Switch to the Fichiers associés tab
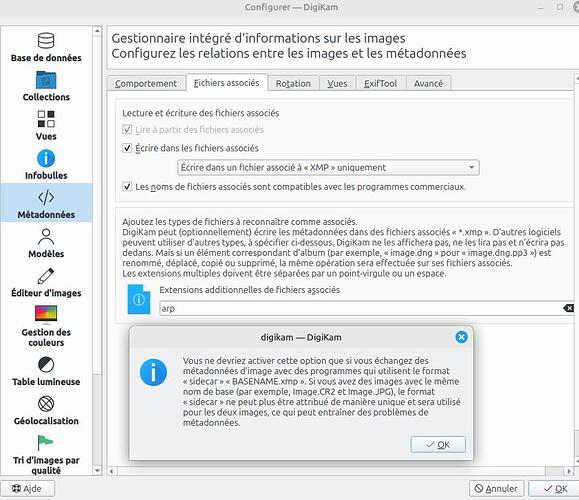 226,83
